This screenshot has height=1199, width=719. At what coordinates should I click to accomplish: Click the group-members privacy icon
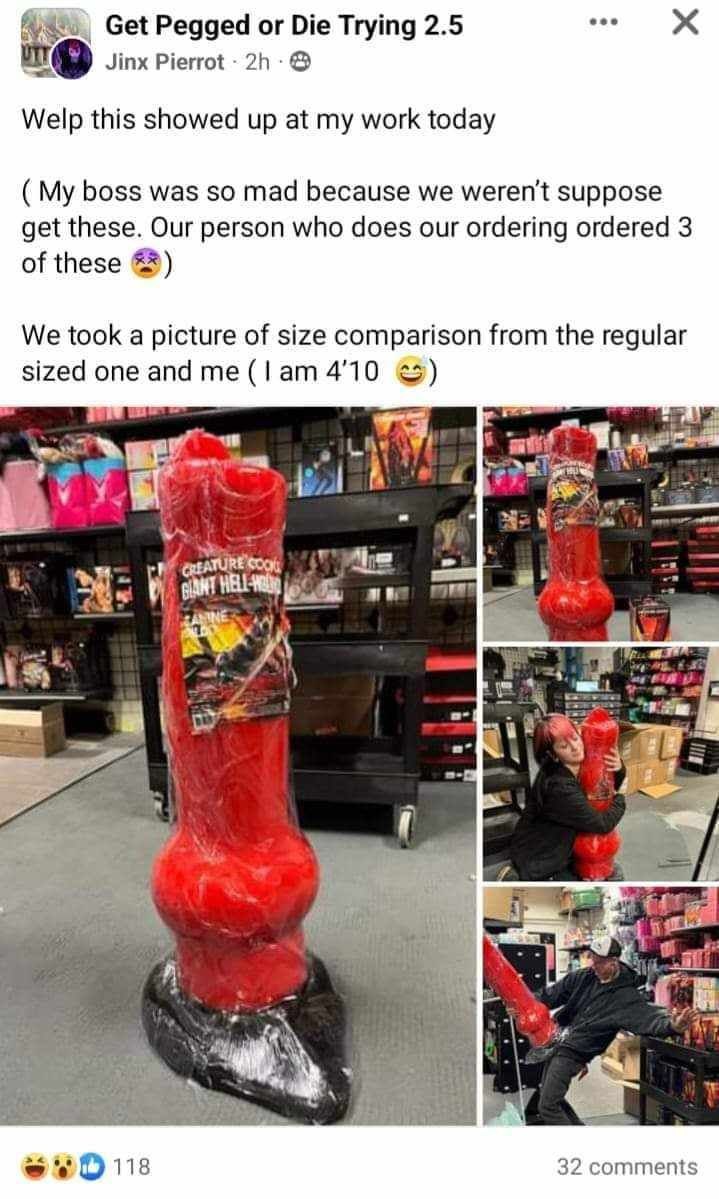click(x=301, y=62)
